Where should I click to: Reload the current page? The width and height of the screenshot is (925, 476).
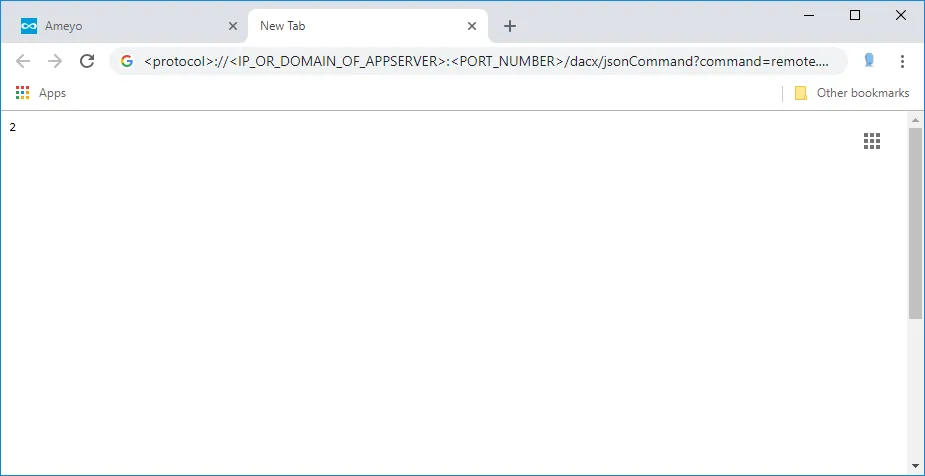pyautogui.click(x=87, y=61)
